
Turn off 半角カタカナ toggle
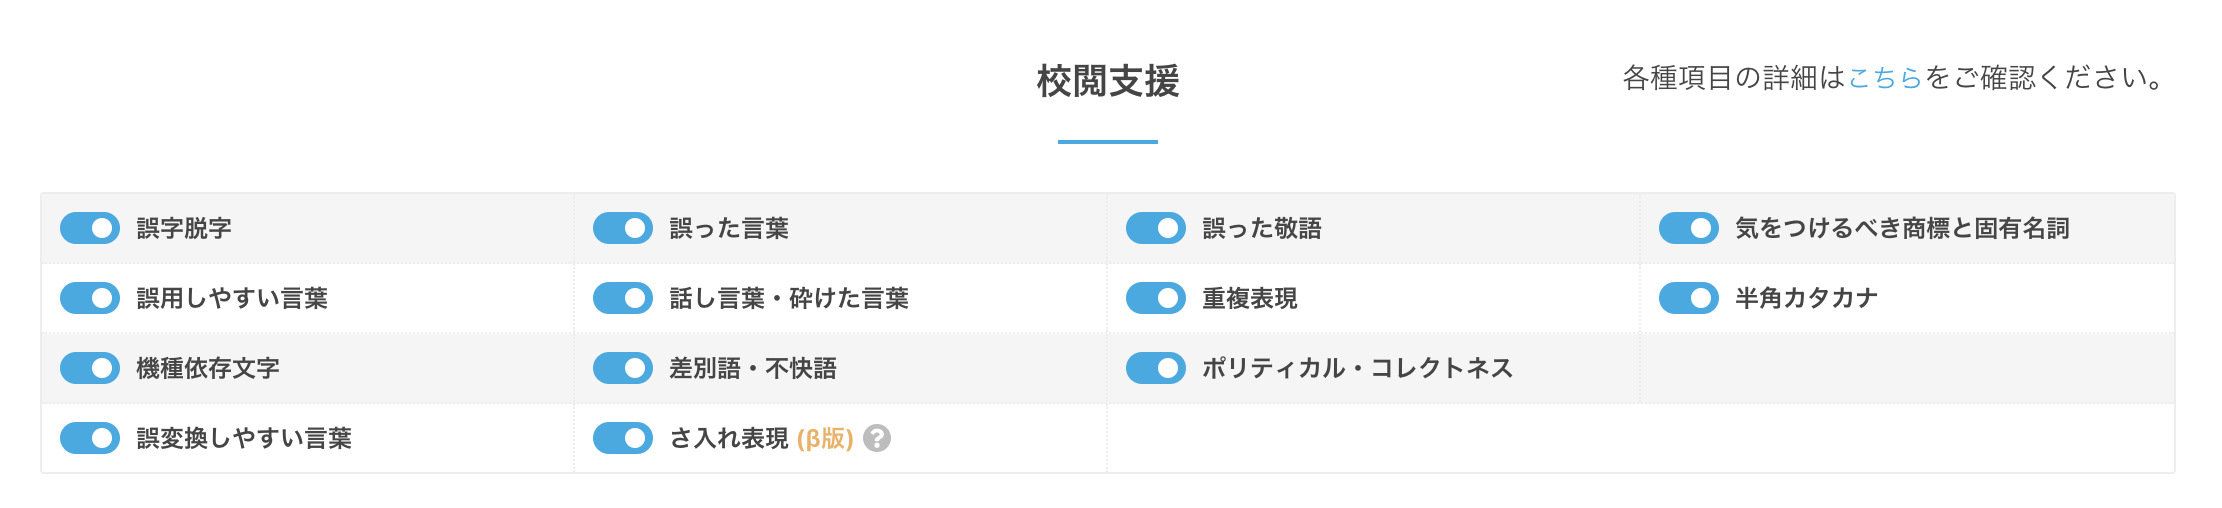(x=1689, y=298)
